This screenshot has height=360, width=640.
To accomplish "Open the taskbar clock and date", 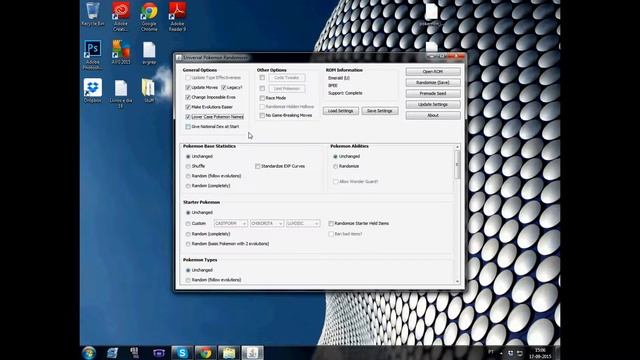I will tap(540, 353).
